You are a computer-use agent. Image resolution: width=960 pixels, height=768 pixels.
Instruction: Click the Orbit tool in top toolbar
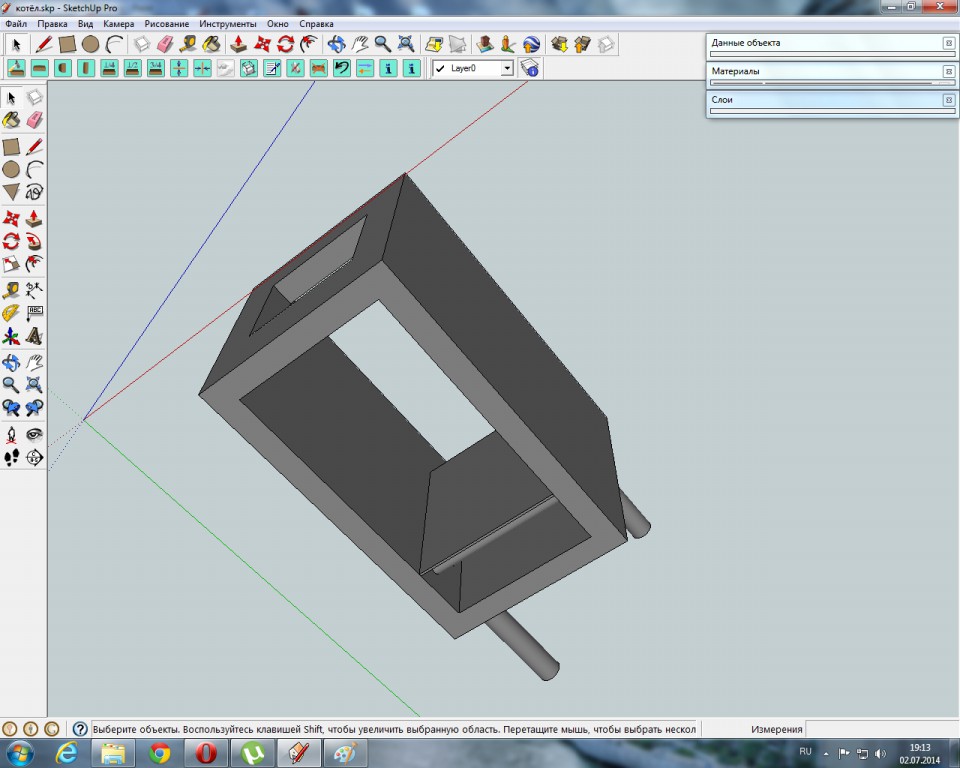pyautogui.click(x=336, y=44)
